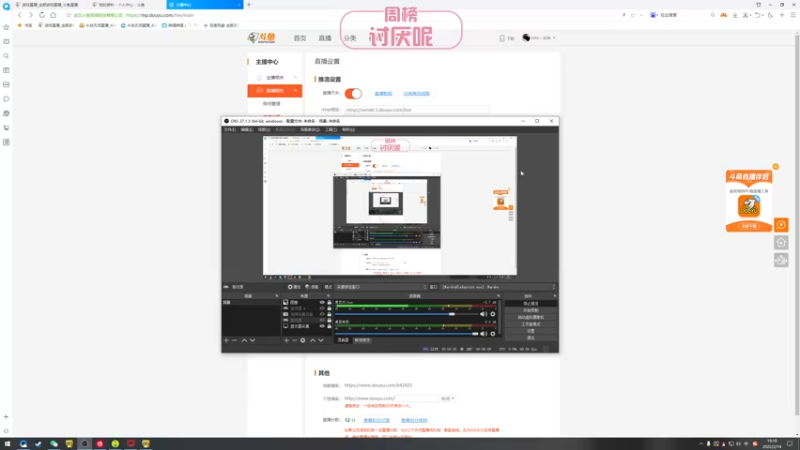Open search icon in browser left sidebar

pyautogui.click(x=6, y=56)
